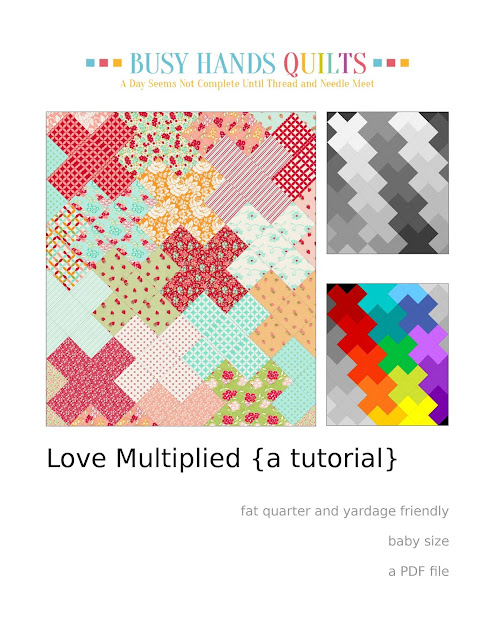Click the red square left of logo
Viewport: 495px width, 640px height.
tap(104, 63)
